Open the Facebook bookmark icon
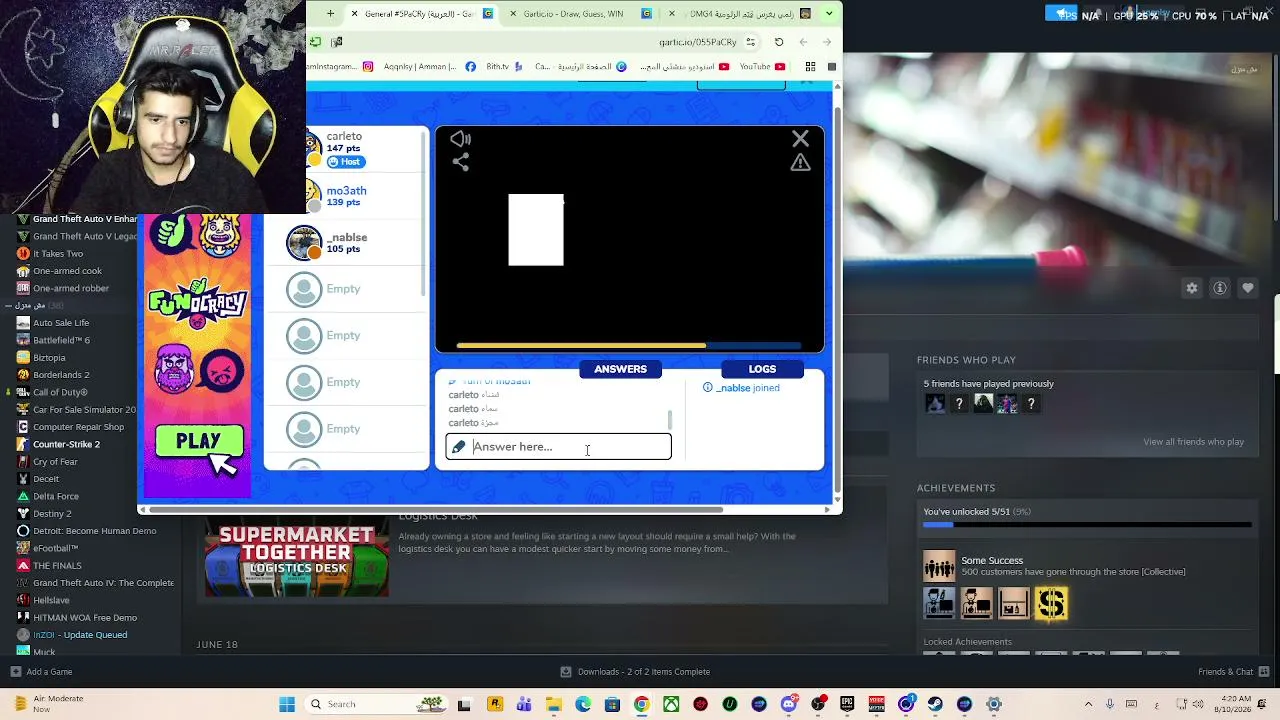The image size is (1280, 720). tap(471, 67)
